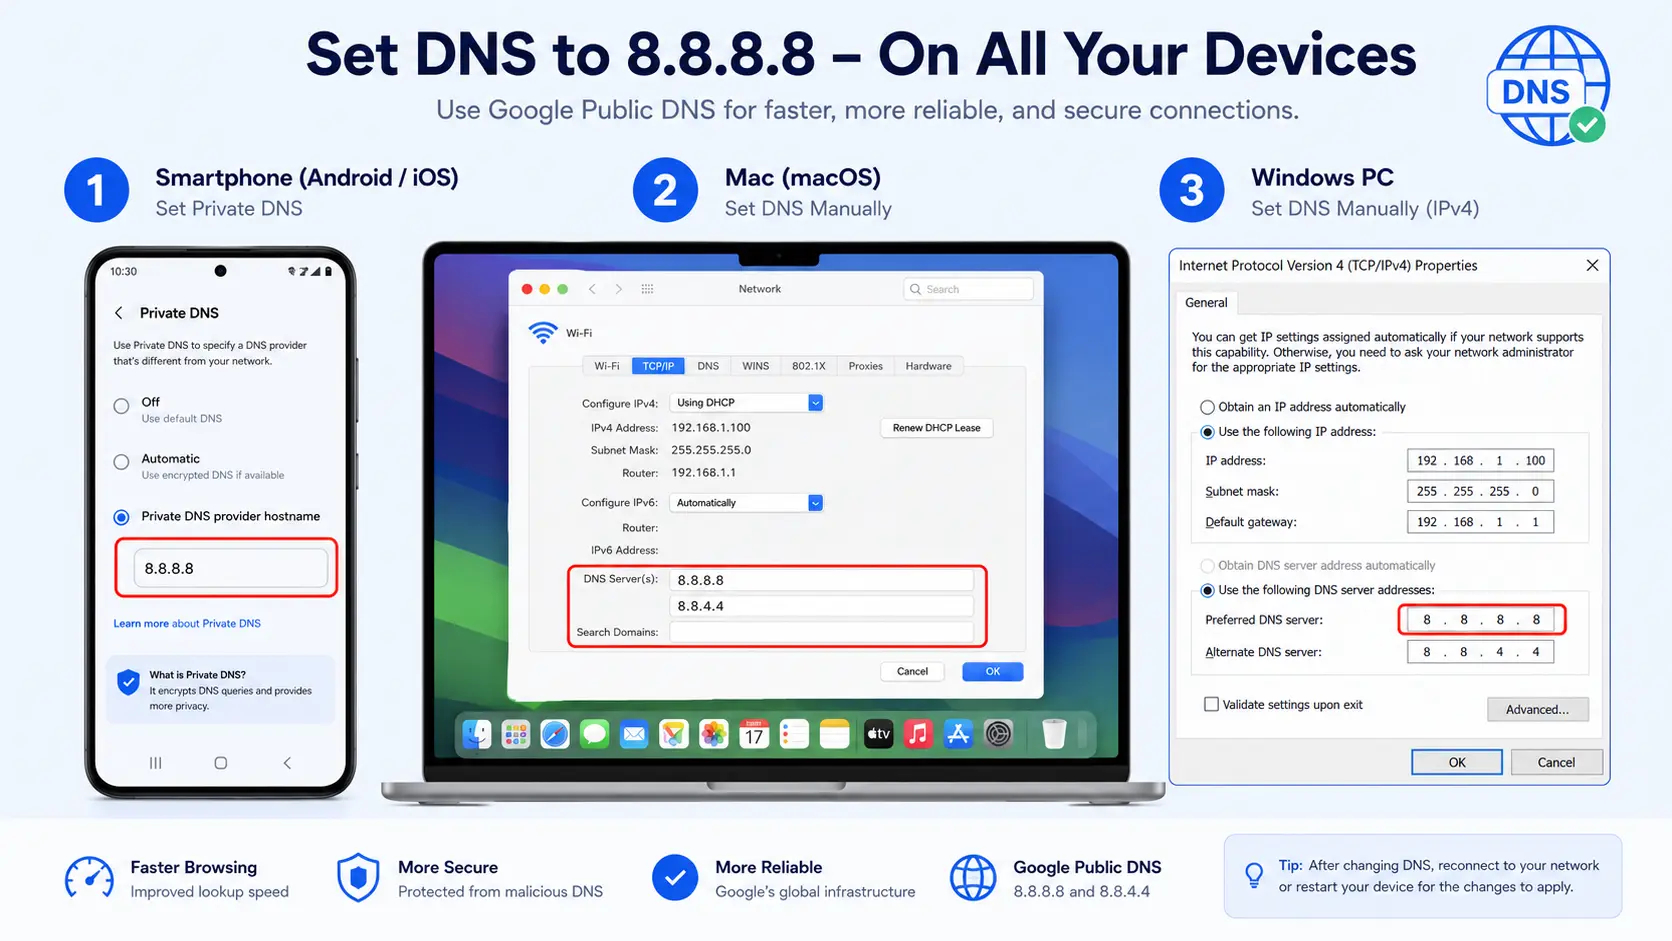This screenshot has width=1672, height=941.
Task: Open Maps from the dock
Action: coord(674,735)
